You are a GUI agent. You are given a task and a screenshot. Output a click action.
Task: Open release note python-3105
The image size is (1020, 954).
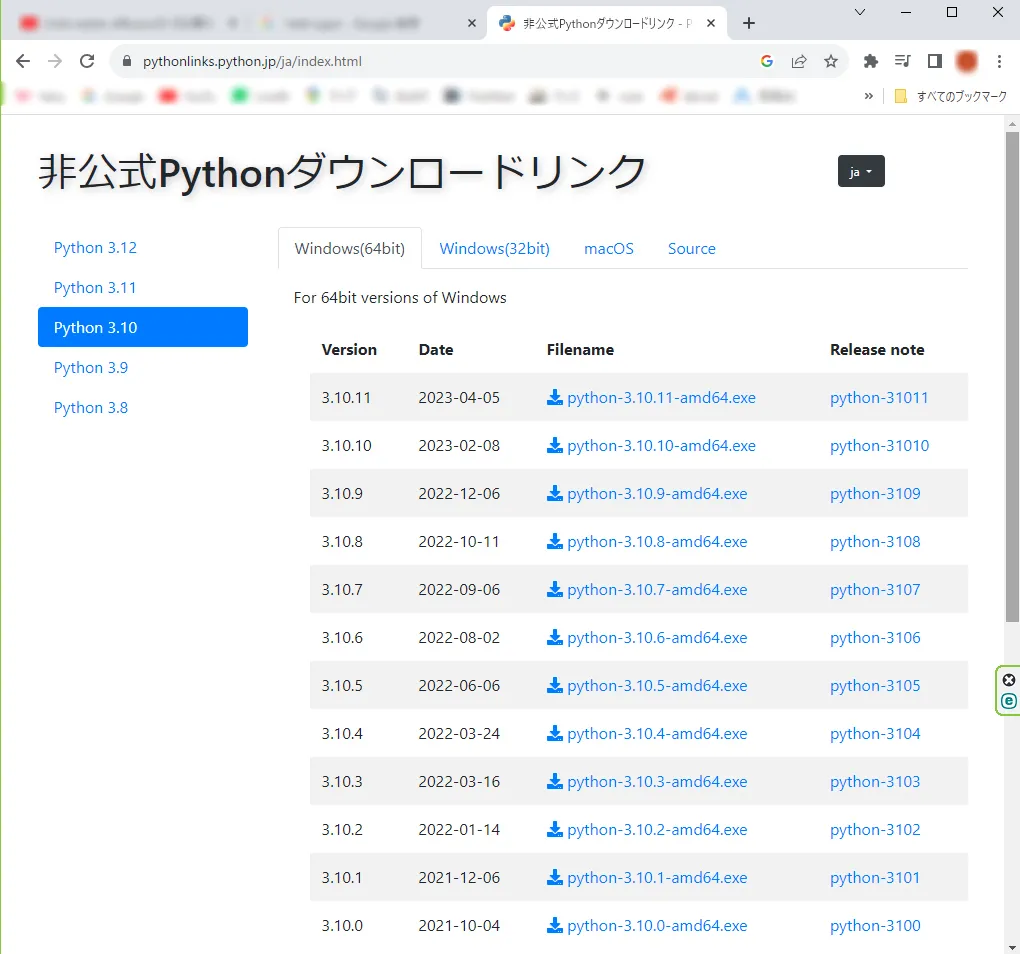(875, 685)
